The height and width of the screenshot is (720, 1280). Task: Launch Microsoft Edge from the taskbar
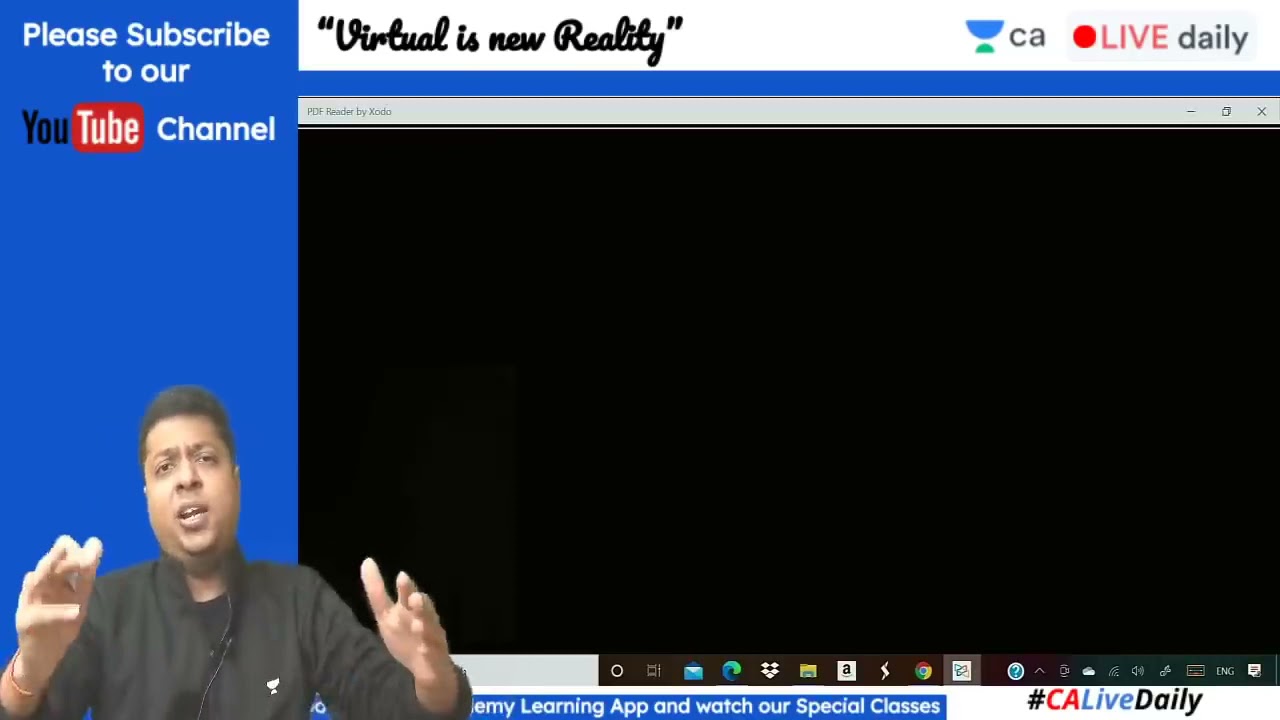pyautogui.click(x=731, y=671)
